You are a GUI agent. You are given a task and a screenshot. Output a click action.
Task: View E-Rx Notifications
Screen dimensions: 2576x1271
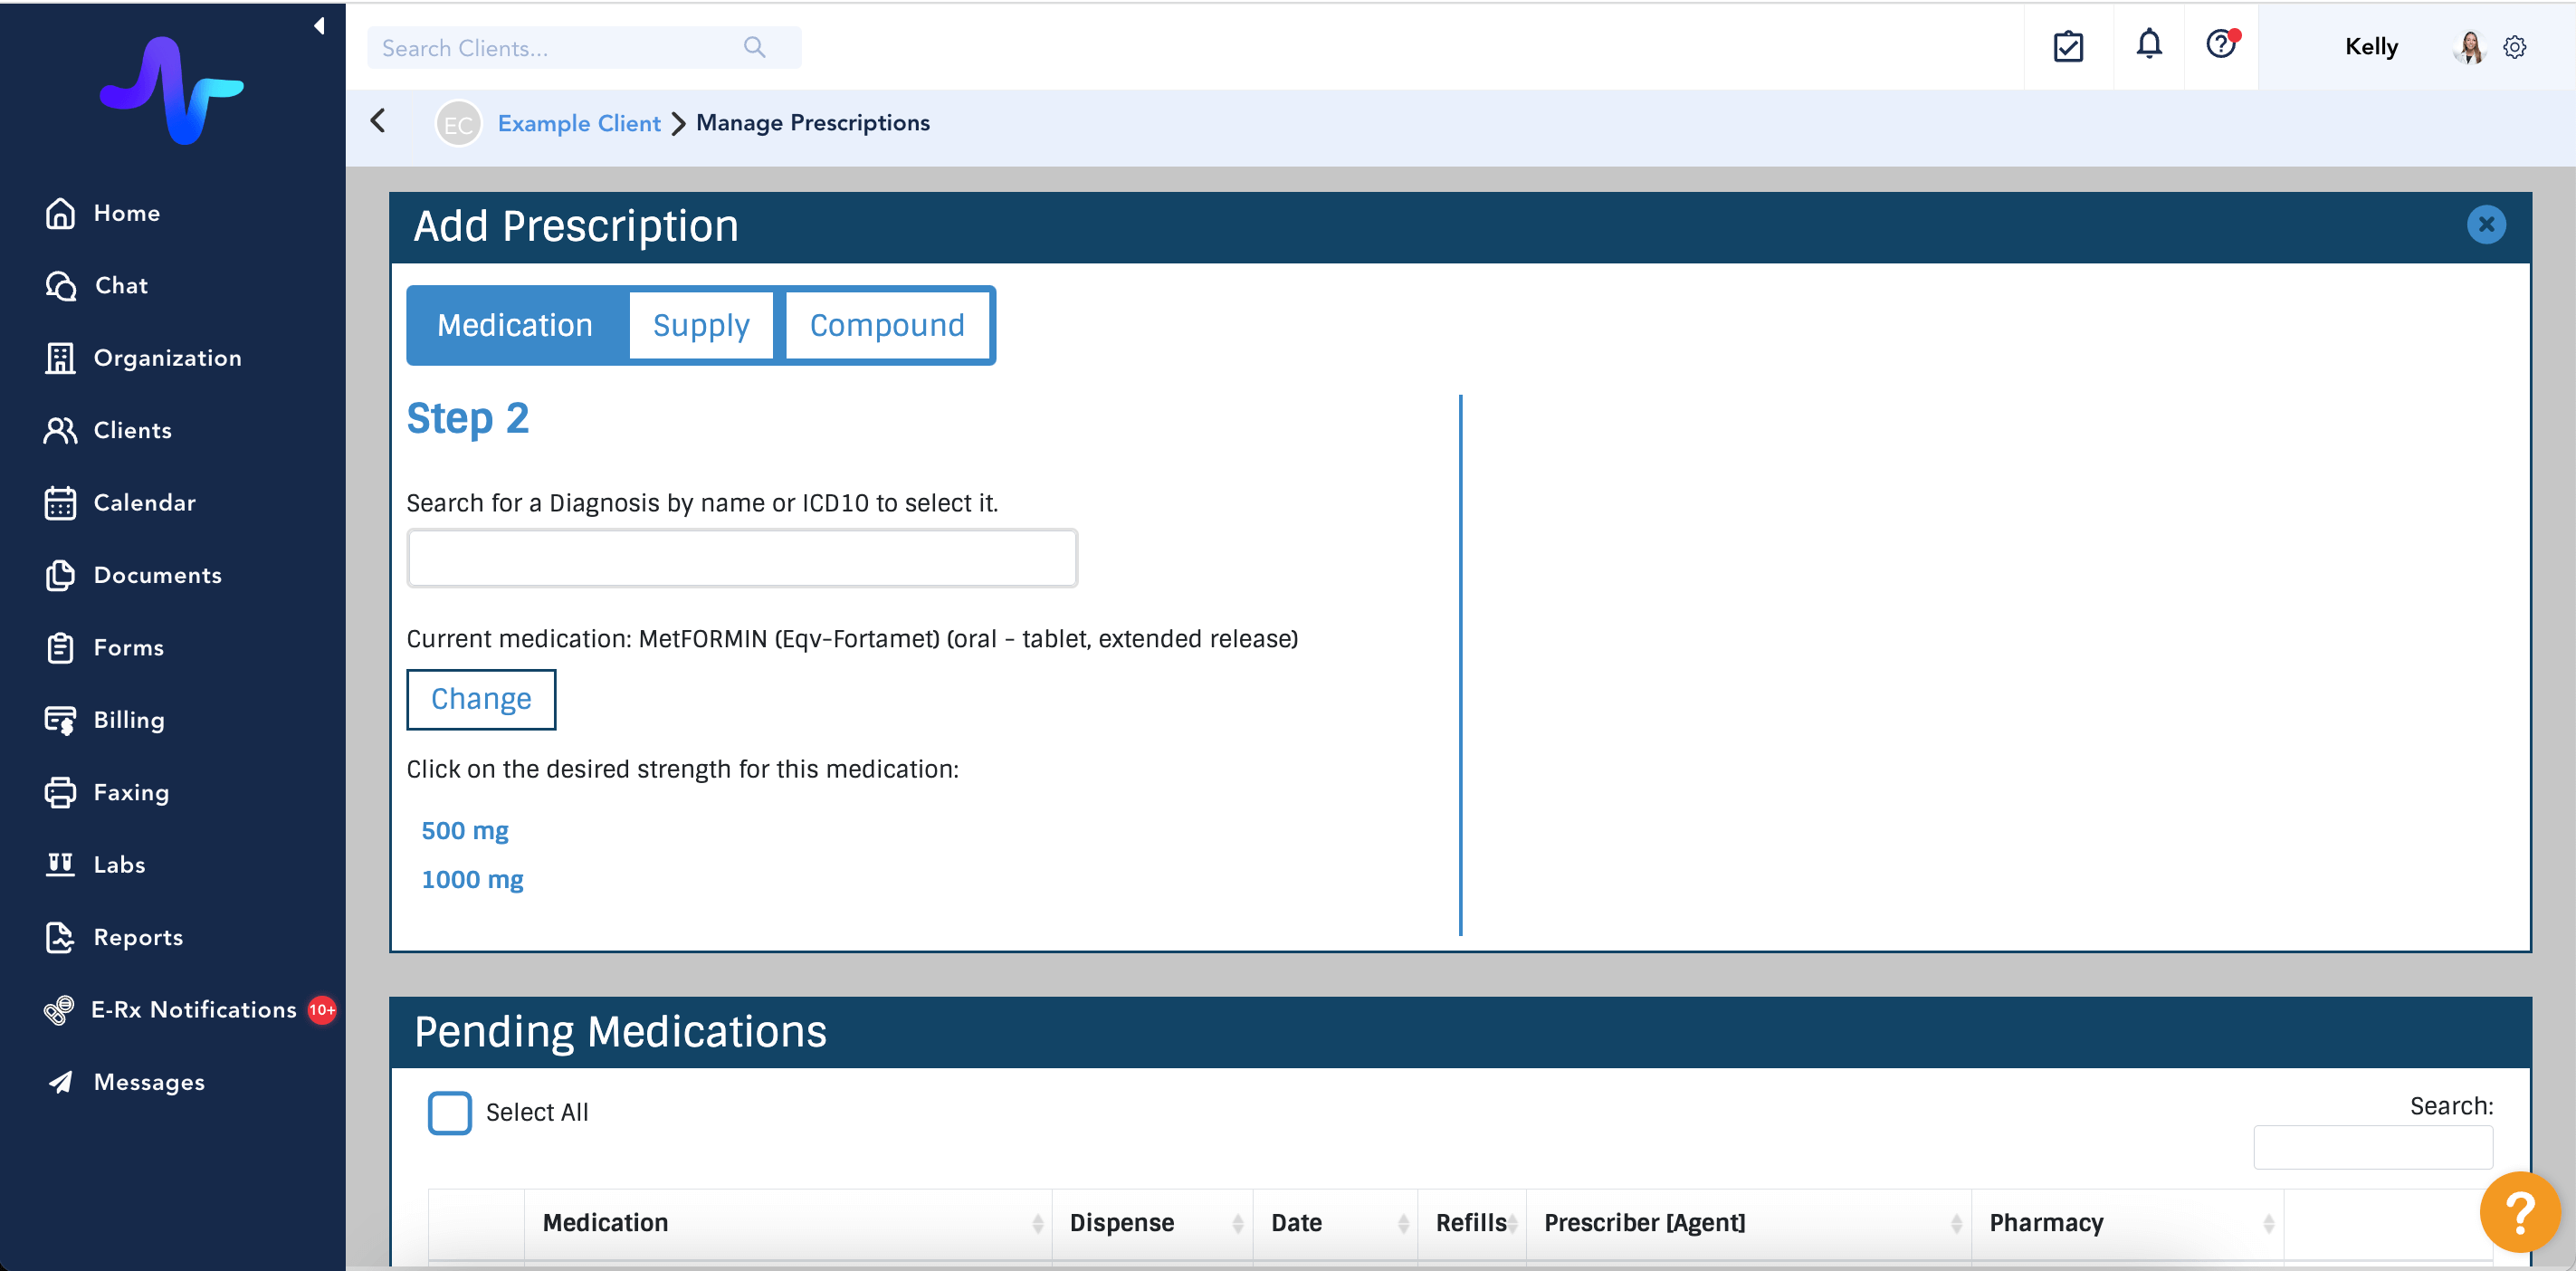pos(191,1009)
